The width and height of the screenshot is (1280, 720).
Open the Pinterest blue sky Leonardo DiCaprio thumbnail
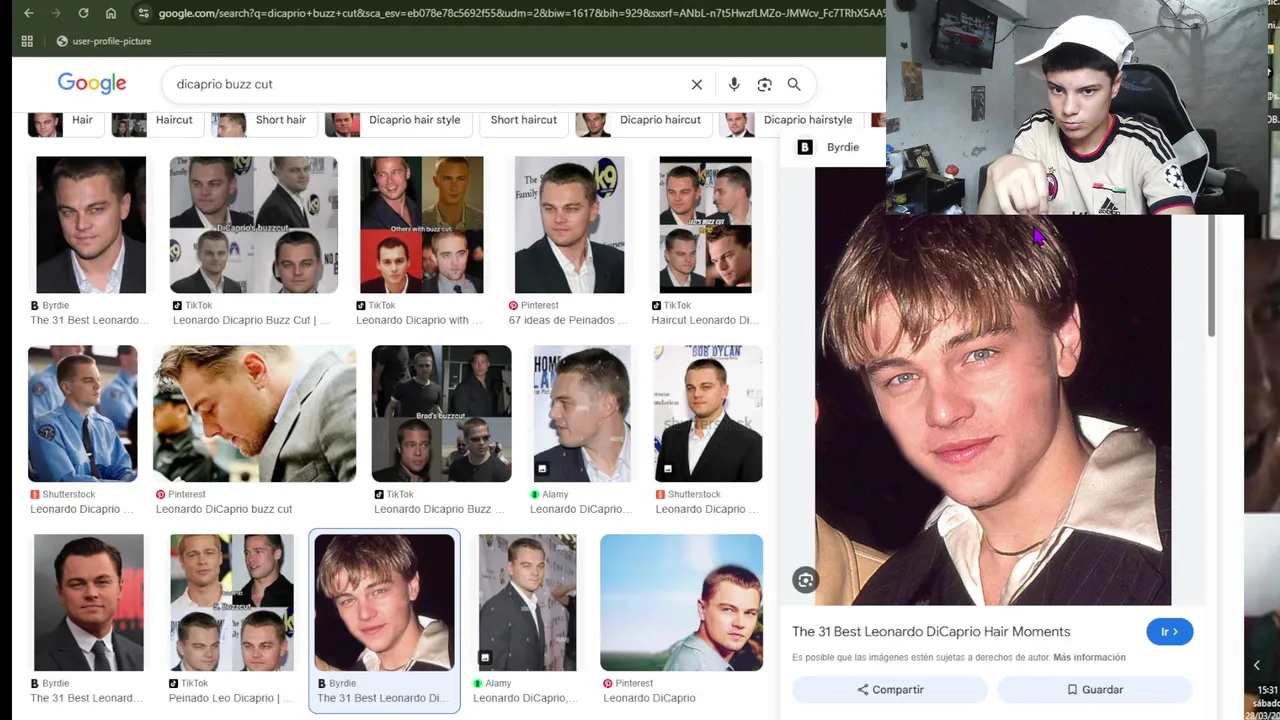click(x=681, y=602)
